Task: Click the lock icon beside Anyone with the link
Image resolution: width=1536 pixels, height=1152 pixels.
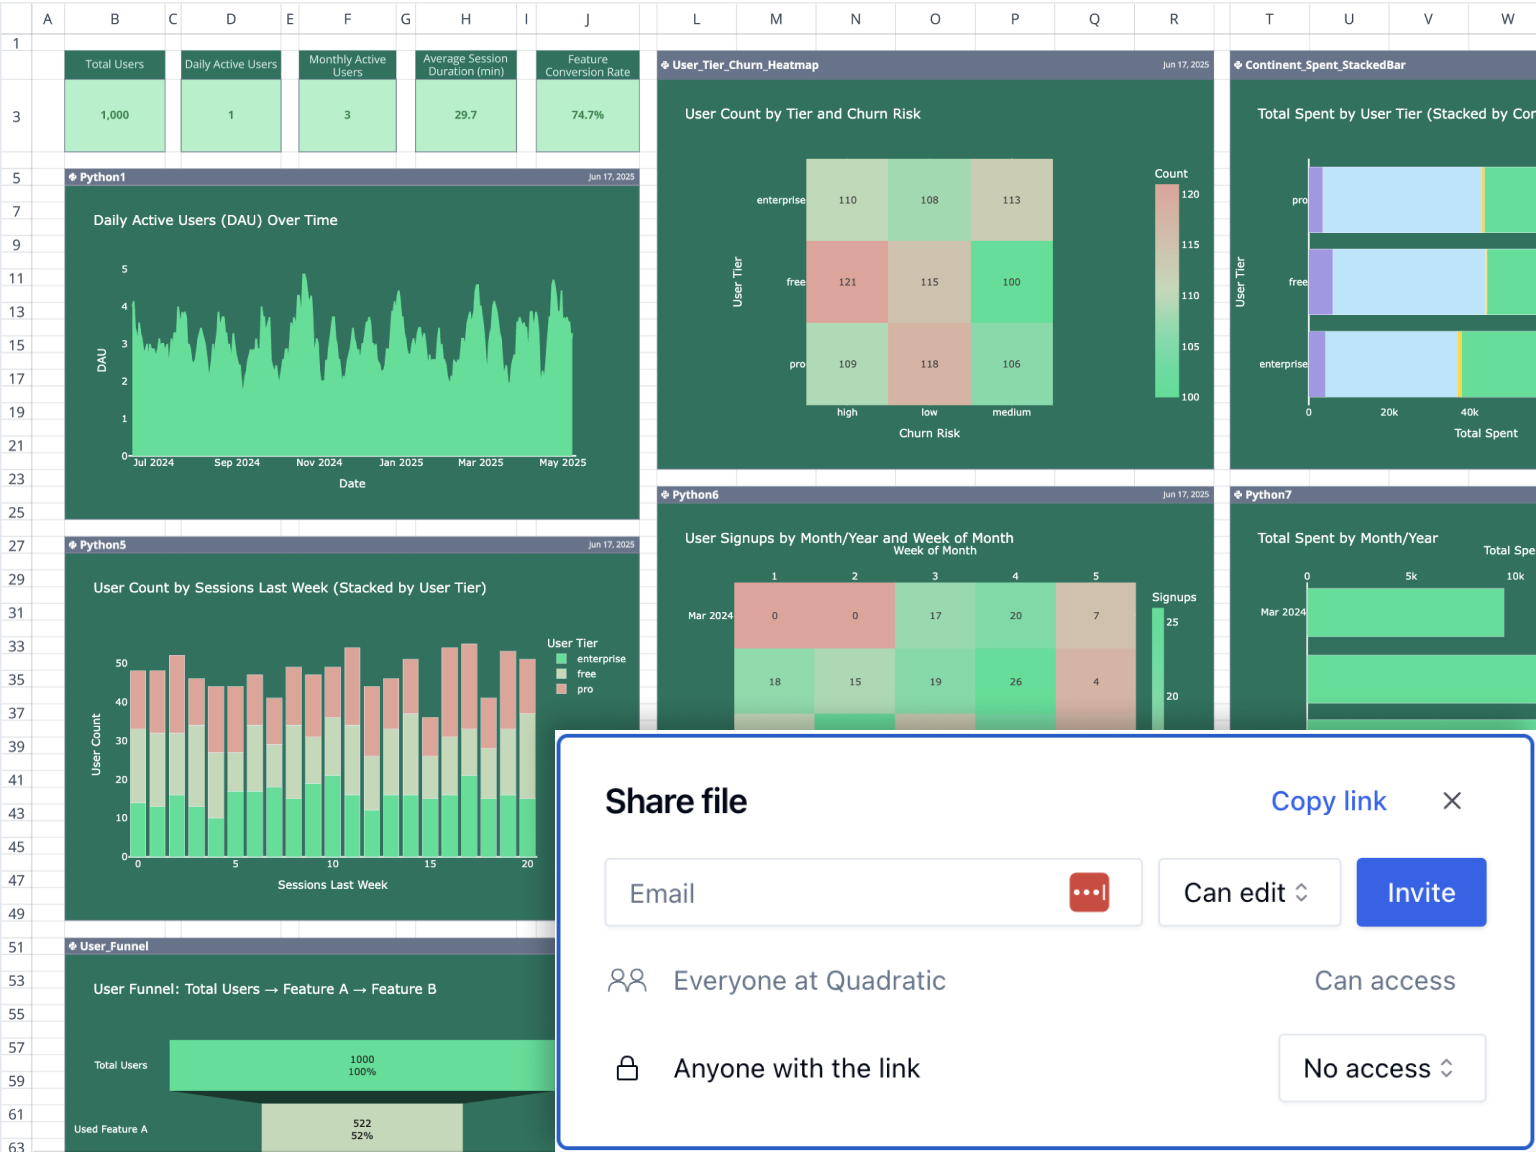Action: point(627,1068)
